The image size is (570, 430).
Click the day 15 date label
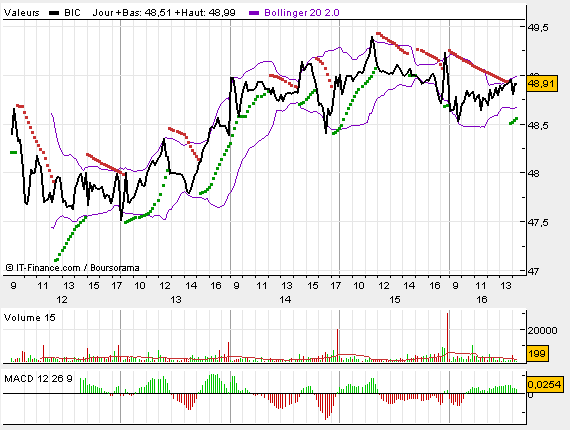395,300
